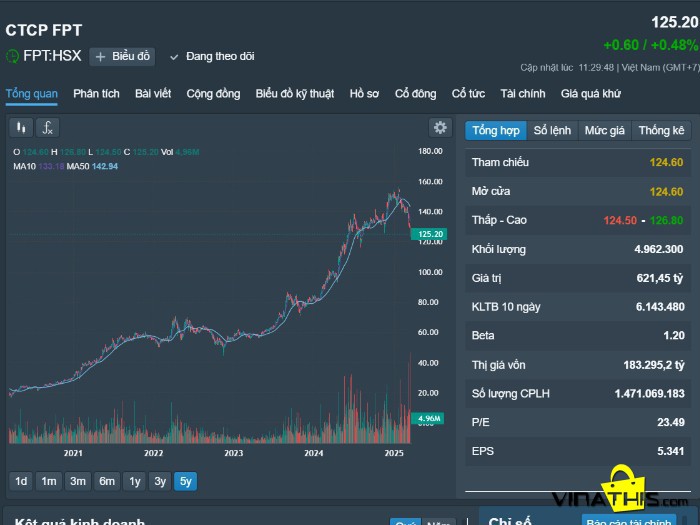Open the Cổ đông tab
Image resolution: width=700 pixels, height=525 pixels.
pyautogui.click(x=416, y=94)
